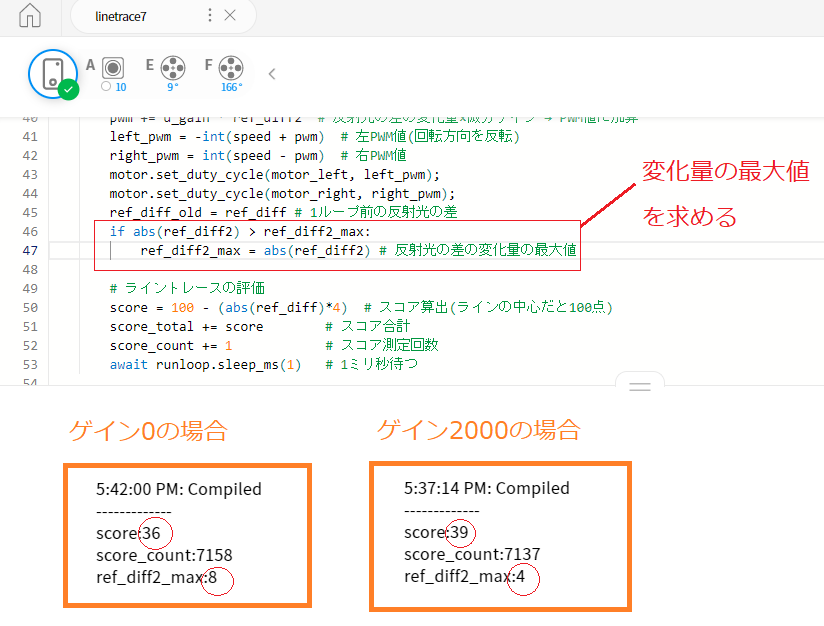Click on the await runloop.sleep_ms line
Screen dimensions: 824x626
point(206,364)
